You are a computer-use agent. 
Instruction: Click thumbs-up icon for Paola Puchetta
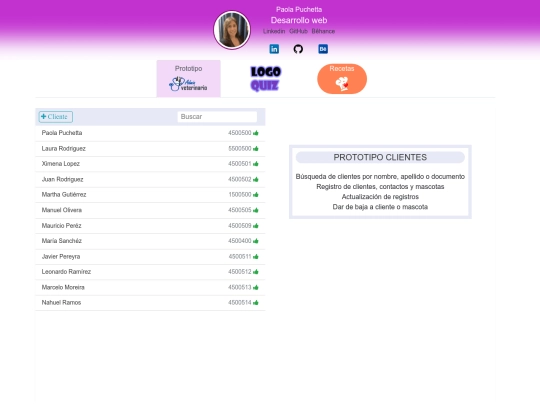(256, 133)
